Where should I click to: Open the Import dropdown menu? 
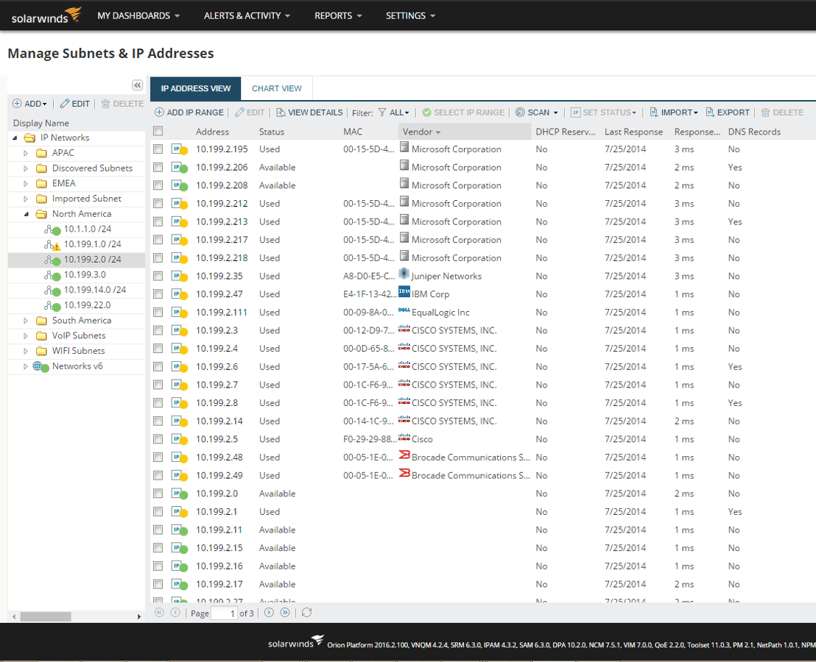point(672,112)
